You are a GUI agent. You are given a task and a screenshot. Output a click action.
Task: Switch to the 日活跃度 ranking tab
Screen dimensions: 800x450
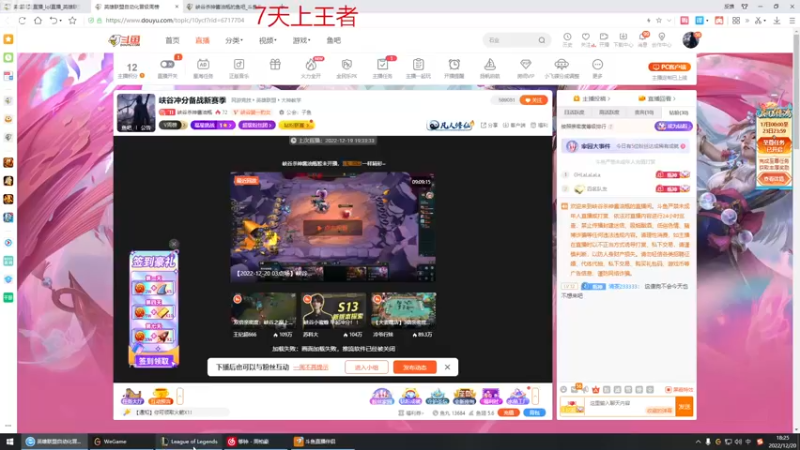pos(574,112)
